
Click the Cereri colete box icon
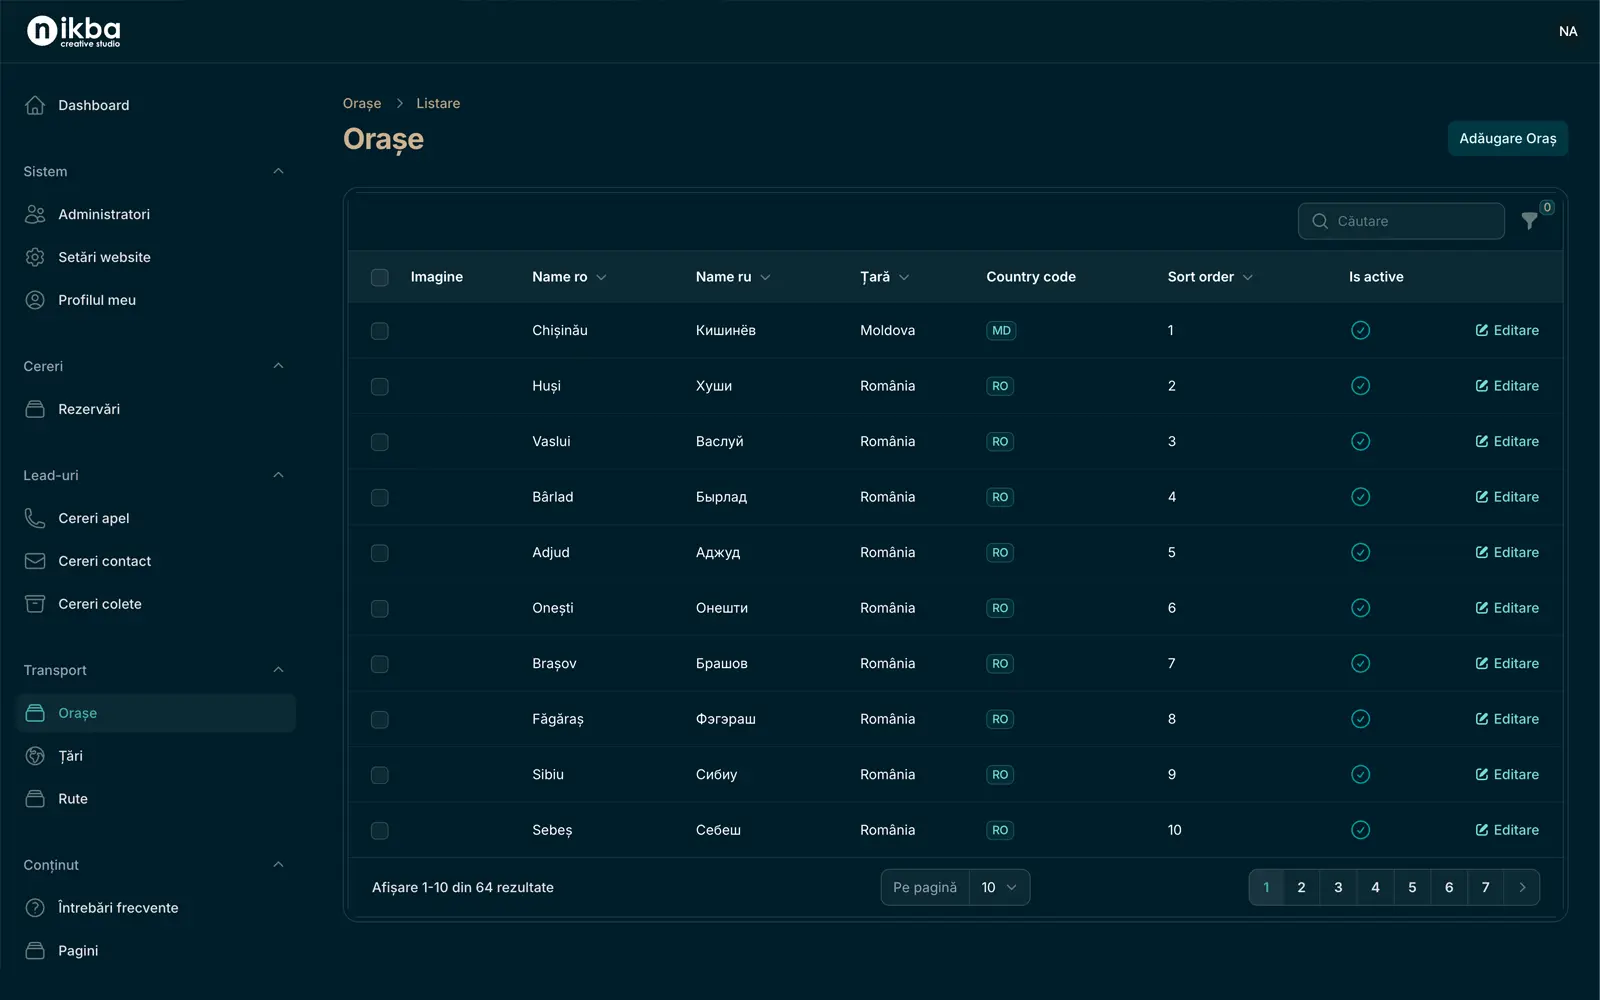pos(35,604)
